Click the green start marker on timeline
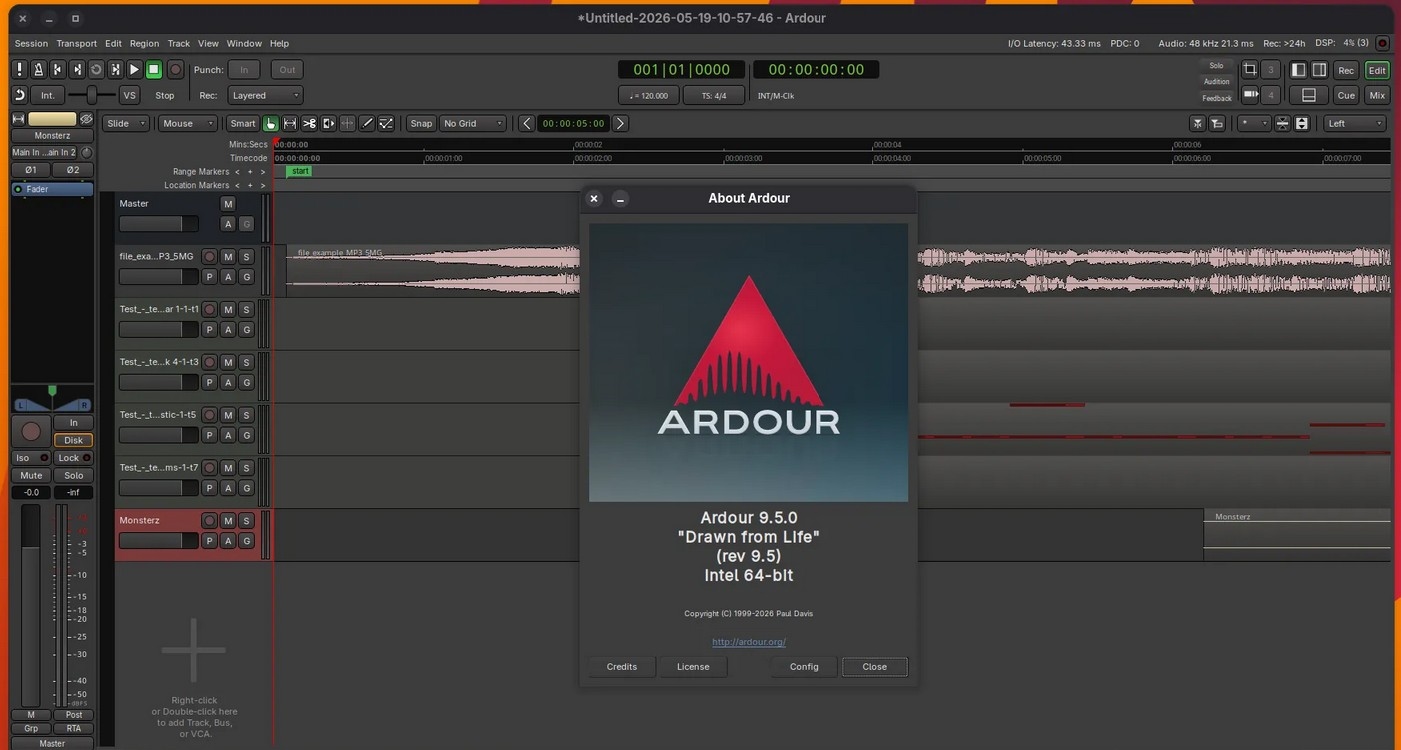 (x=299, y=171)
